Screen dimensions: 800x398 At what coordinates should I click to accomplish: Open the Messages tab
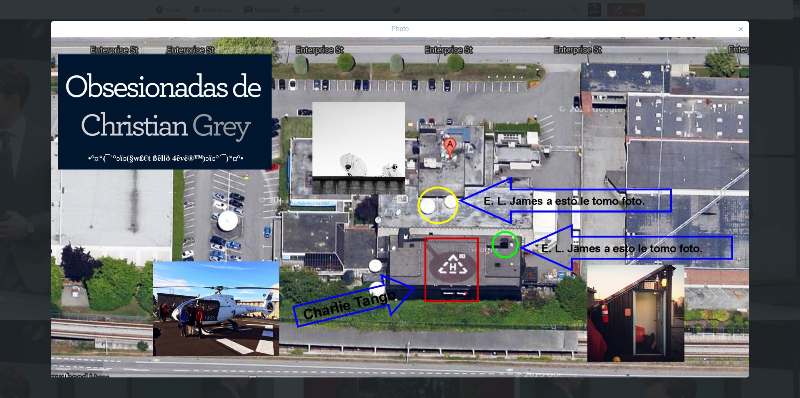pos(261,10)
